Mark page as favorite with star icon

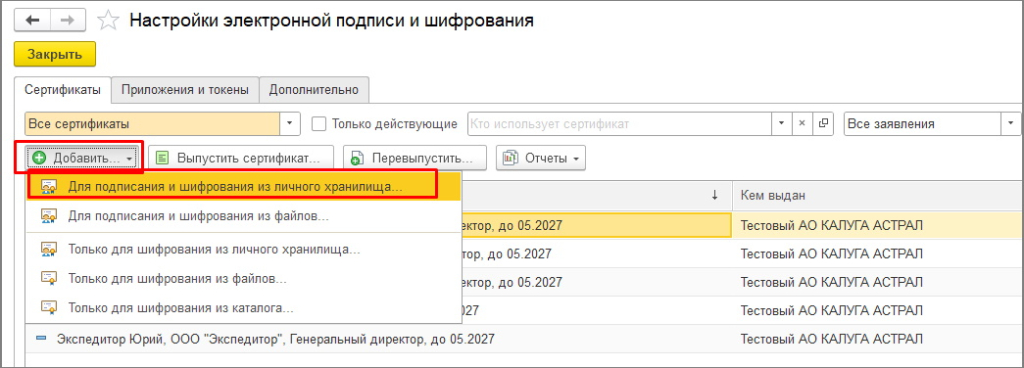click(x=108, y=21)
